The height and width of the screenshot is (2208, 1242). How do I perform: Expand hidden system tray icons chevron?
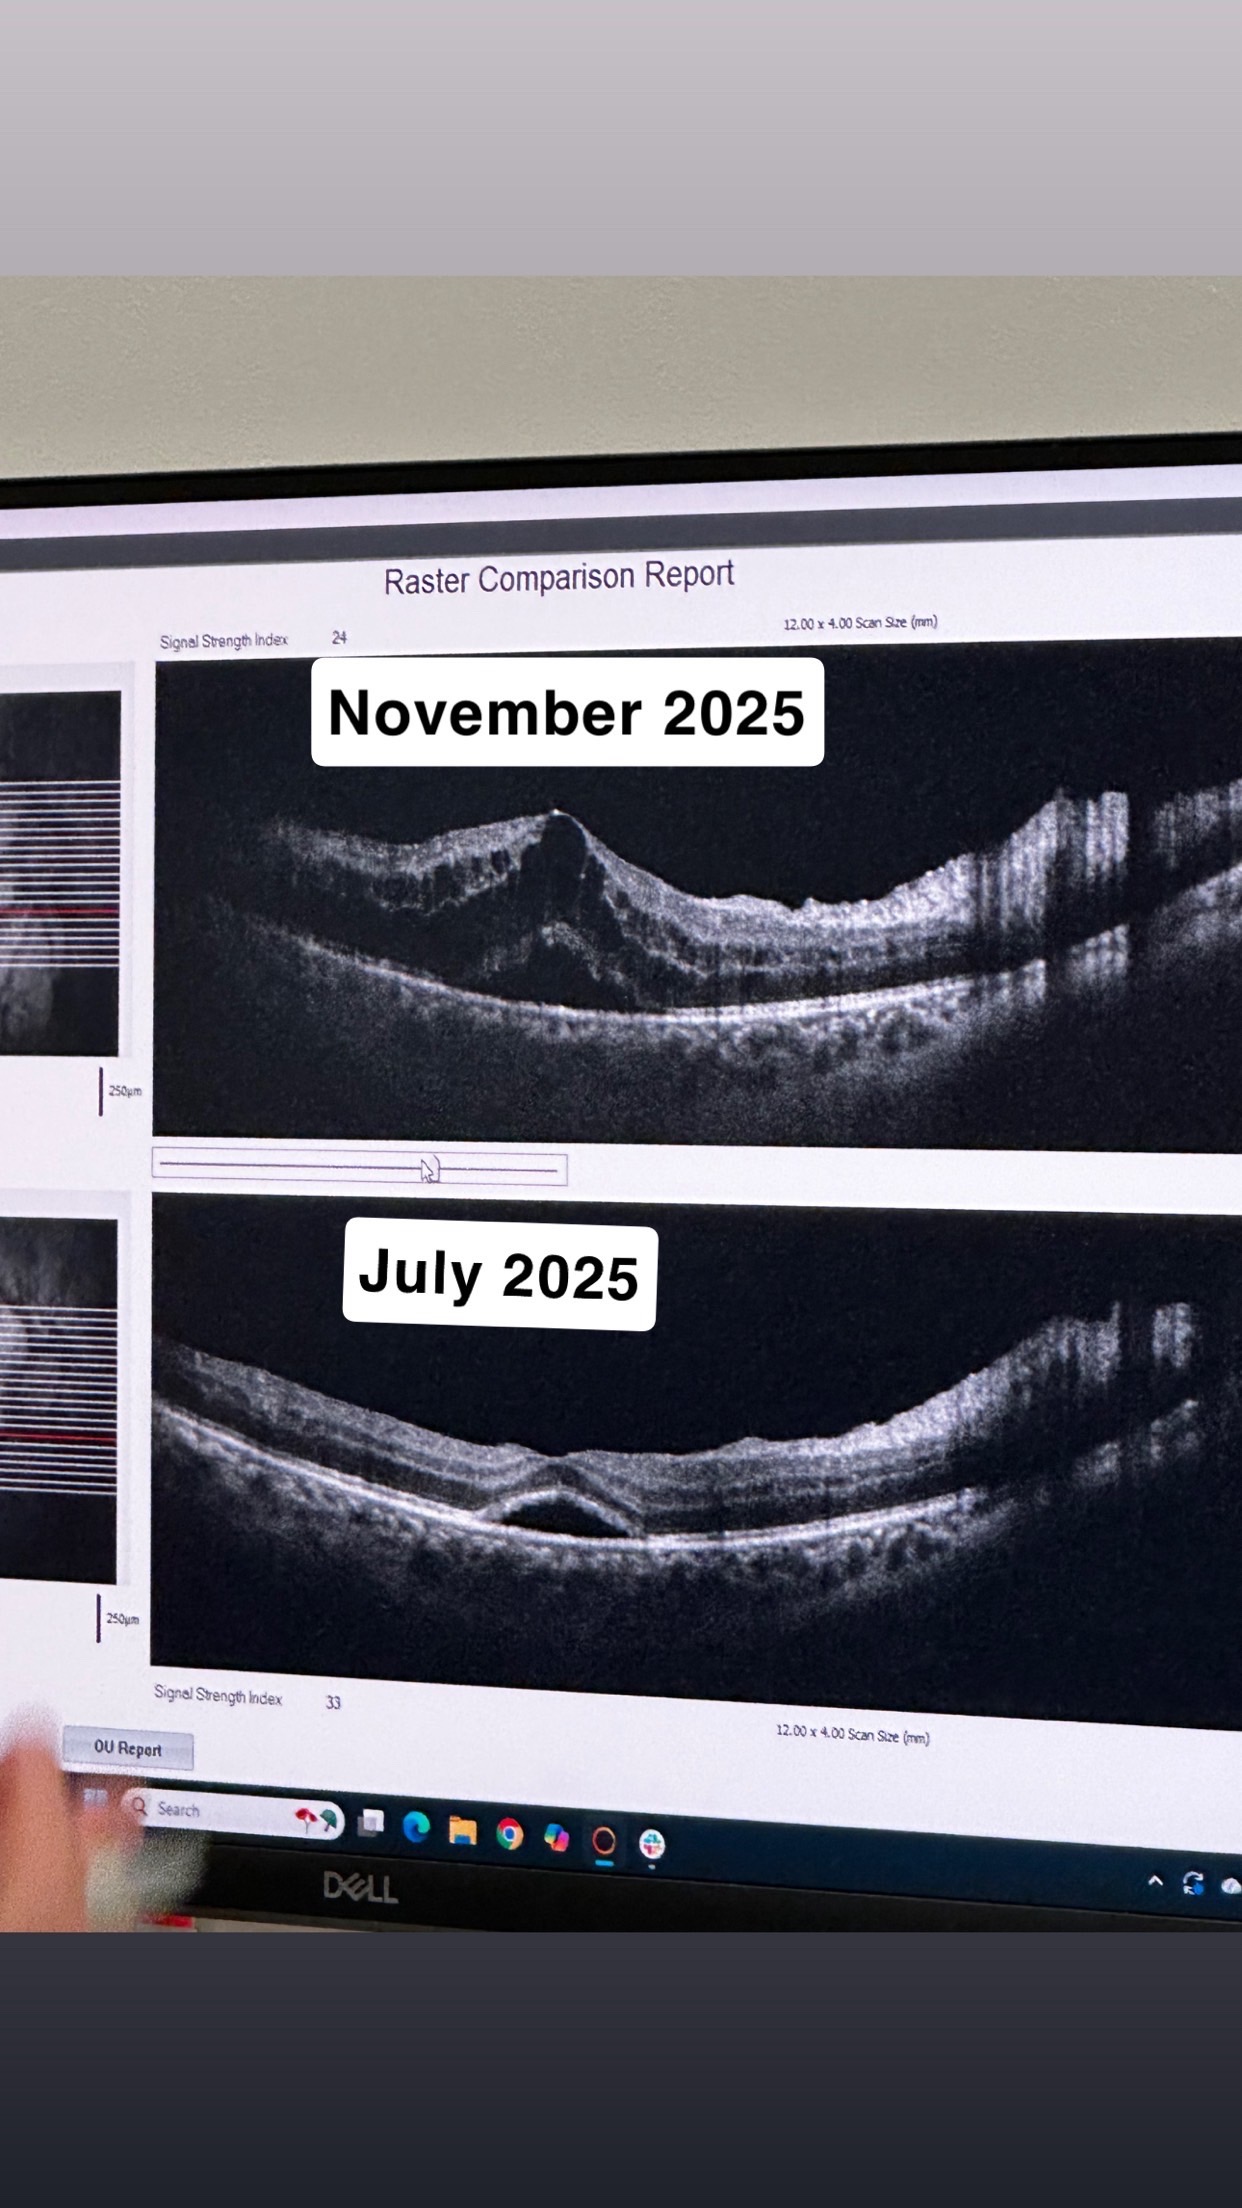pyautogui.click(x=1155, y=1881)
